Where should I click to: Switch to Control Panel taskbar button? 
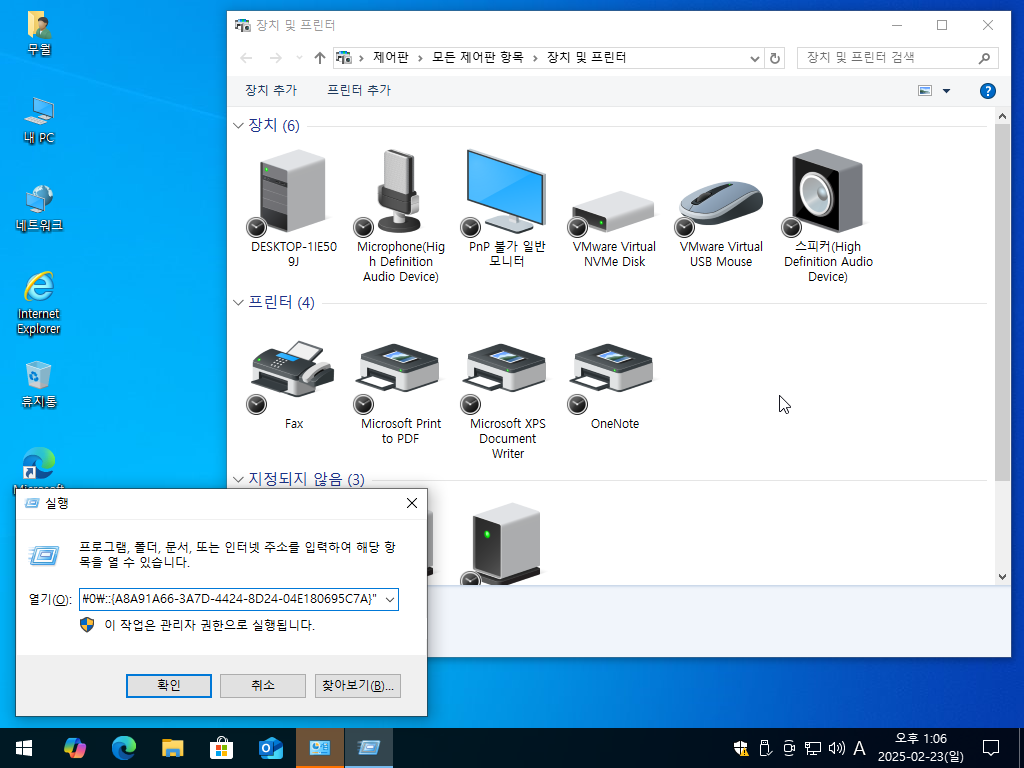click(x=319, y=748)
